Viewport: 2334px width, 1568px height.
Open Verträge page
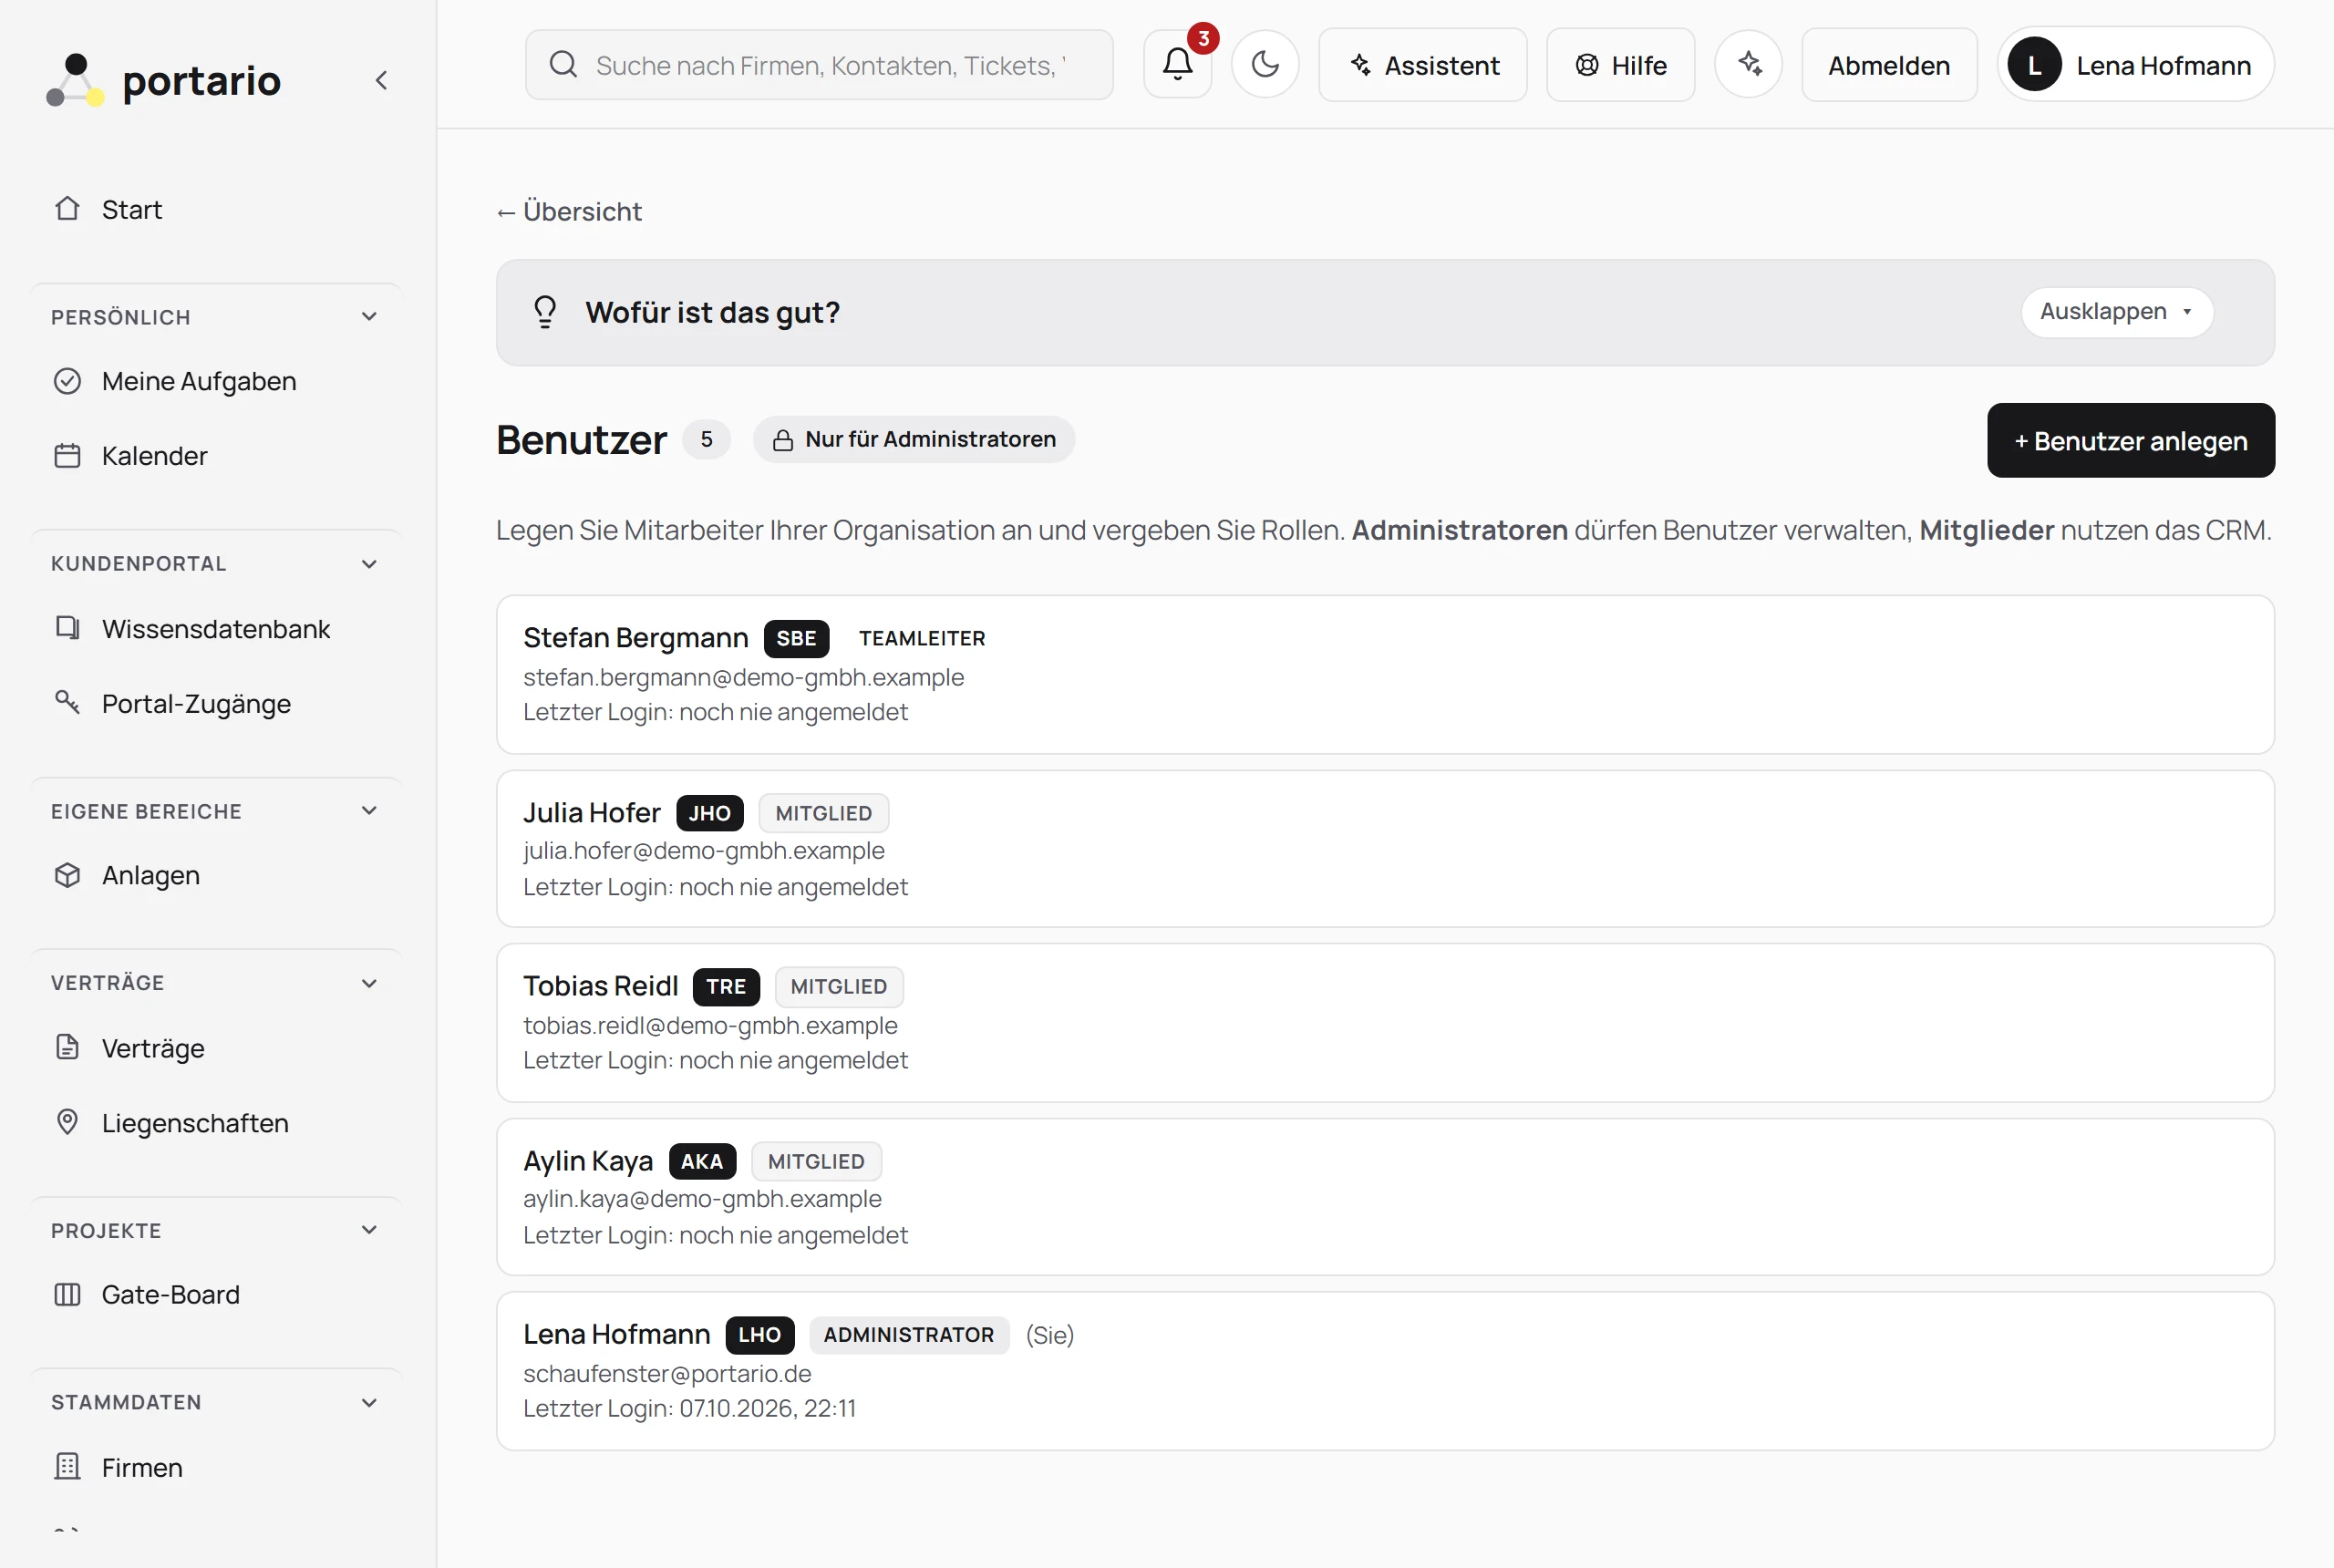coord(216,1048)
